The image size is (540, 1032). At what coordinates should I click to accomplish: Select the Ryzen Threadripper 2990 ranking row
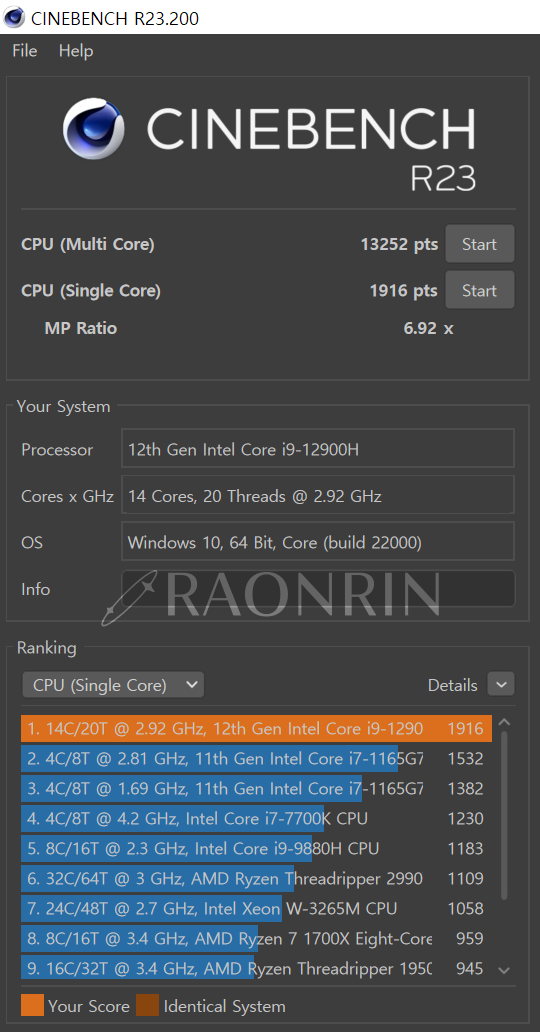[x=257, y=879]
